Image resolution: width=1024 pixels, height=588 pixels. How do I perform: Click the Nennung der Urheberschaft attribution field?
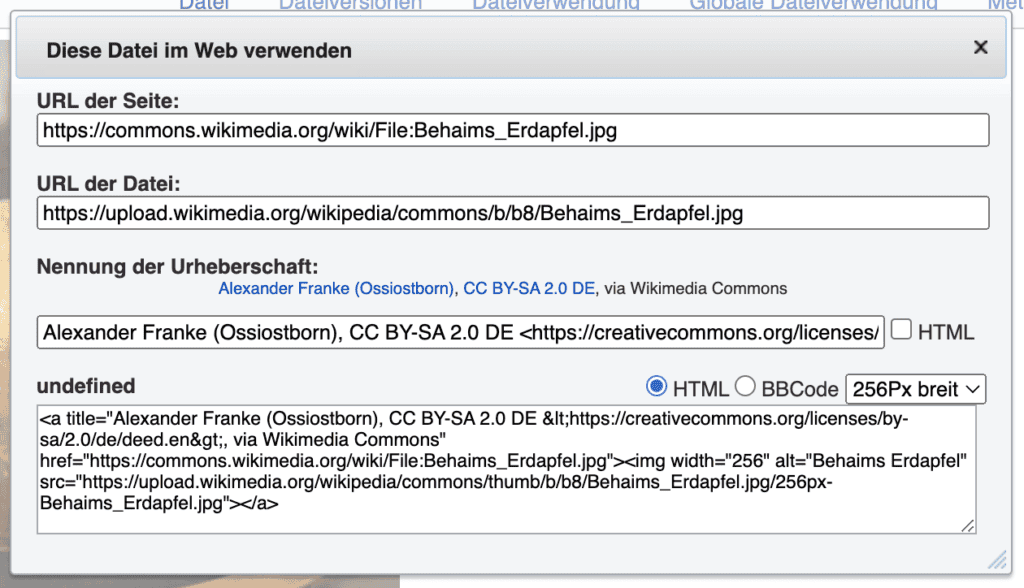(x=460, y=331)
